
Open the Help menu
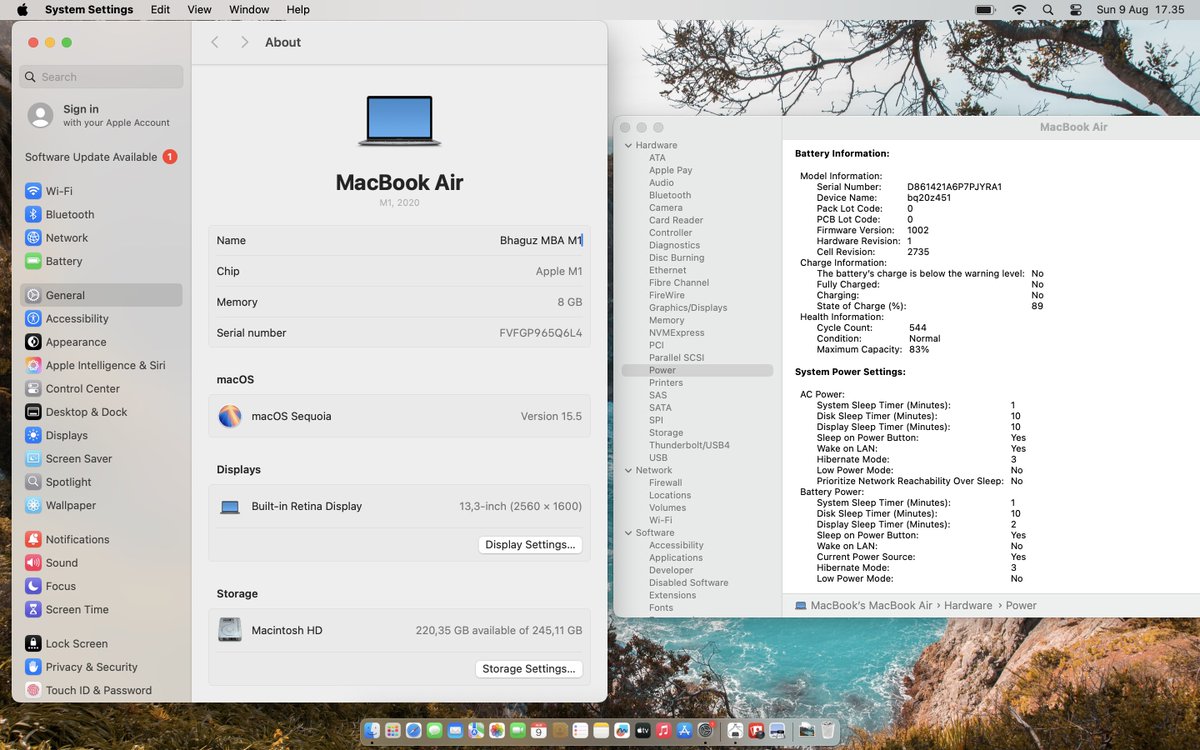(298, 10)
